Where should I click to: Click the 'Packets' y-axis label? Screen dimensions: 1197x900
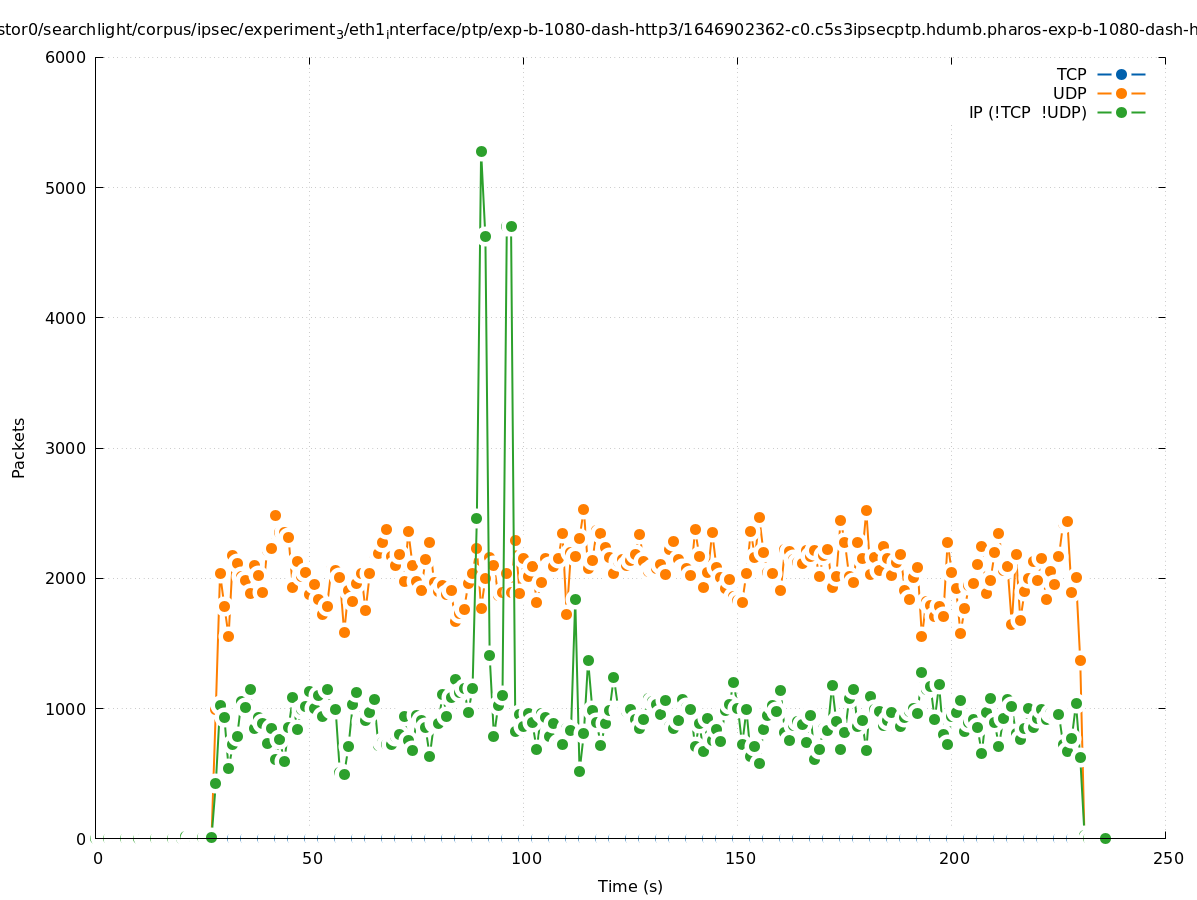pos(19,448)
